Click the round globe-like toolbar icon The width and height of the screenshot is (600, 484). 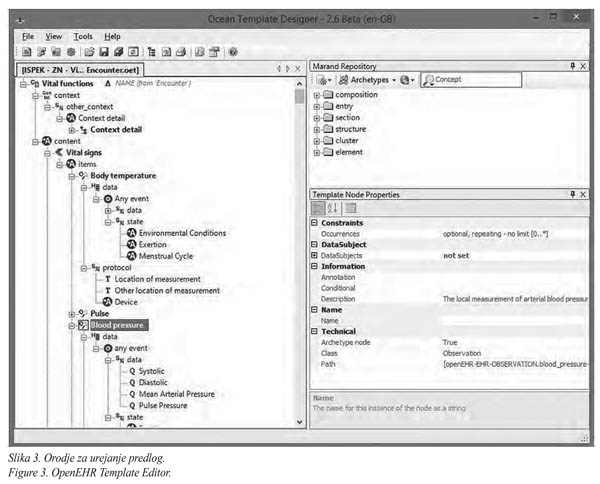[x=71, y=52]
